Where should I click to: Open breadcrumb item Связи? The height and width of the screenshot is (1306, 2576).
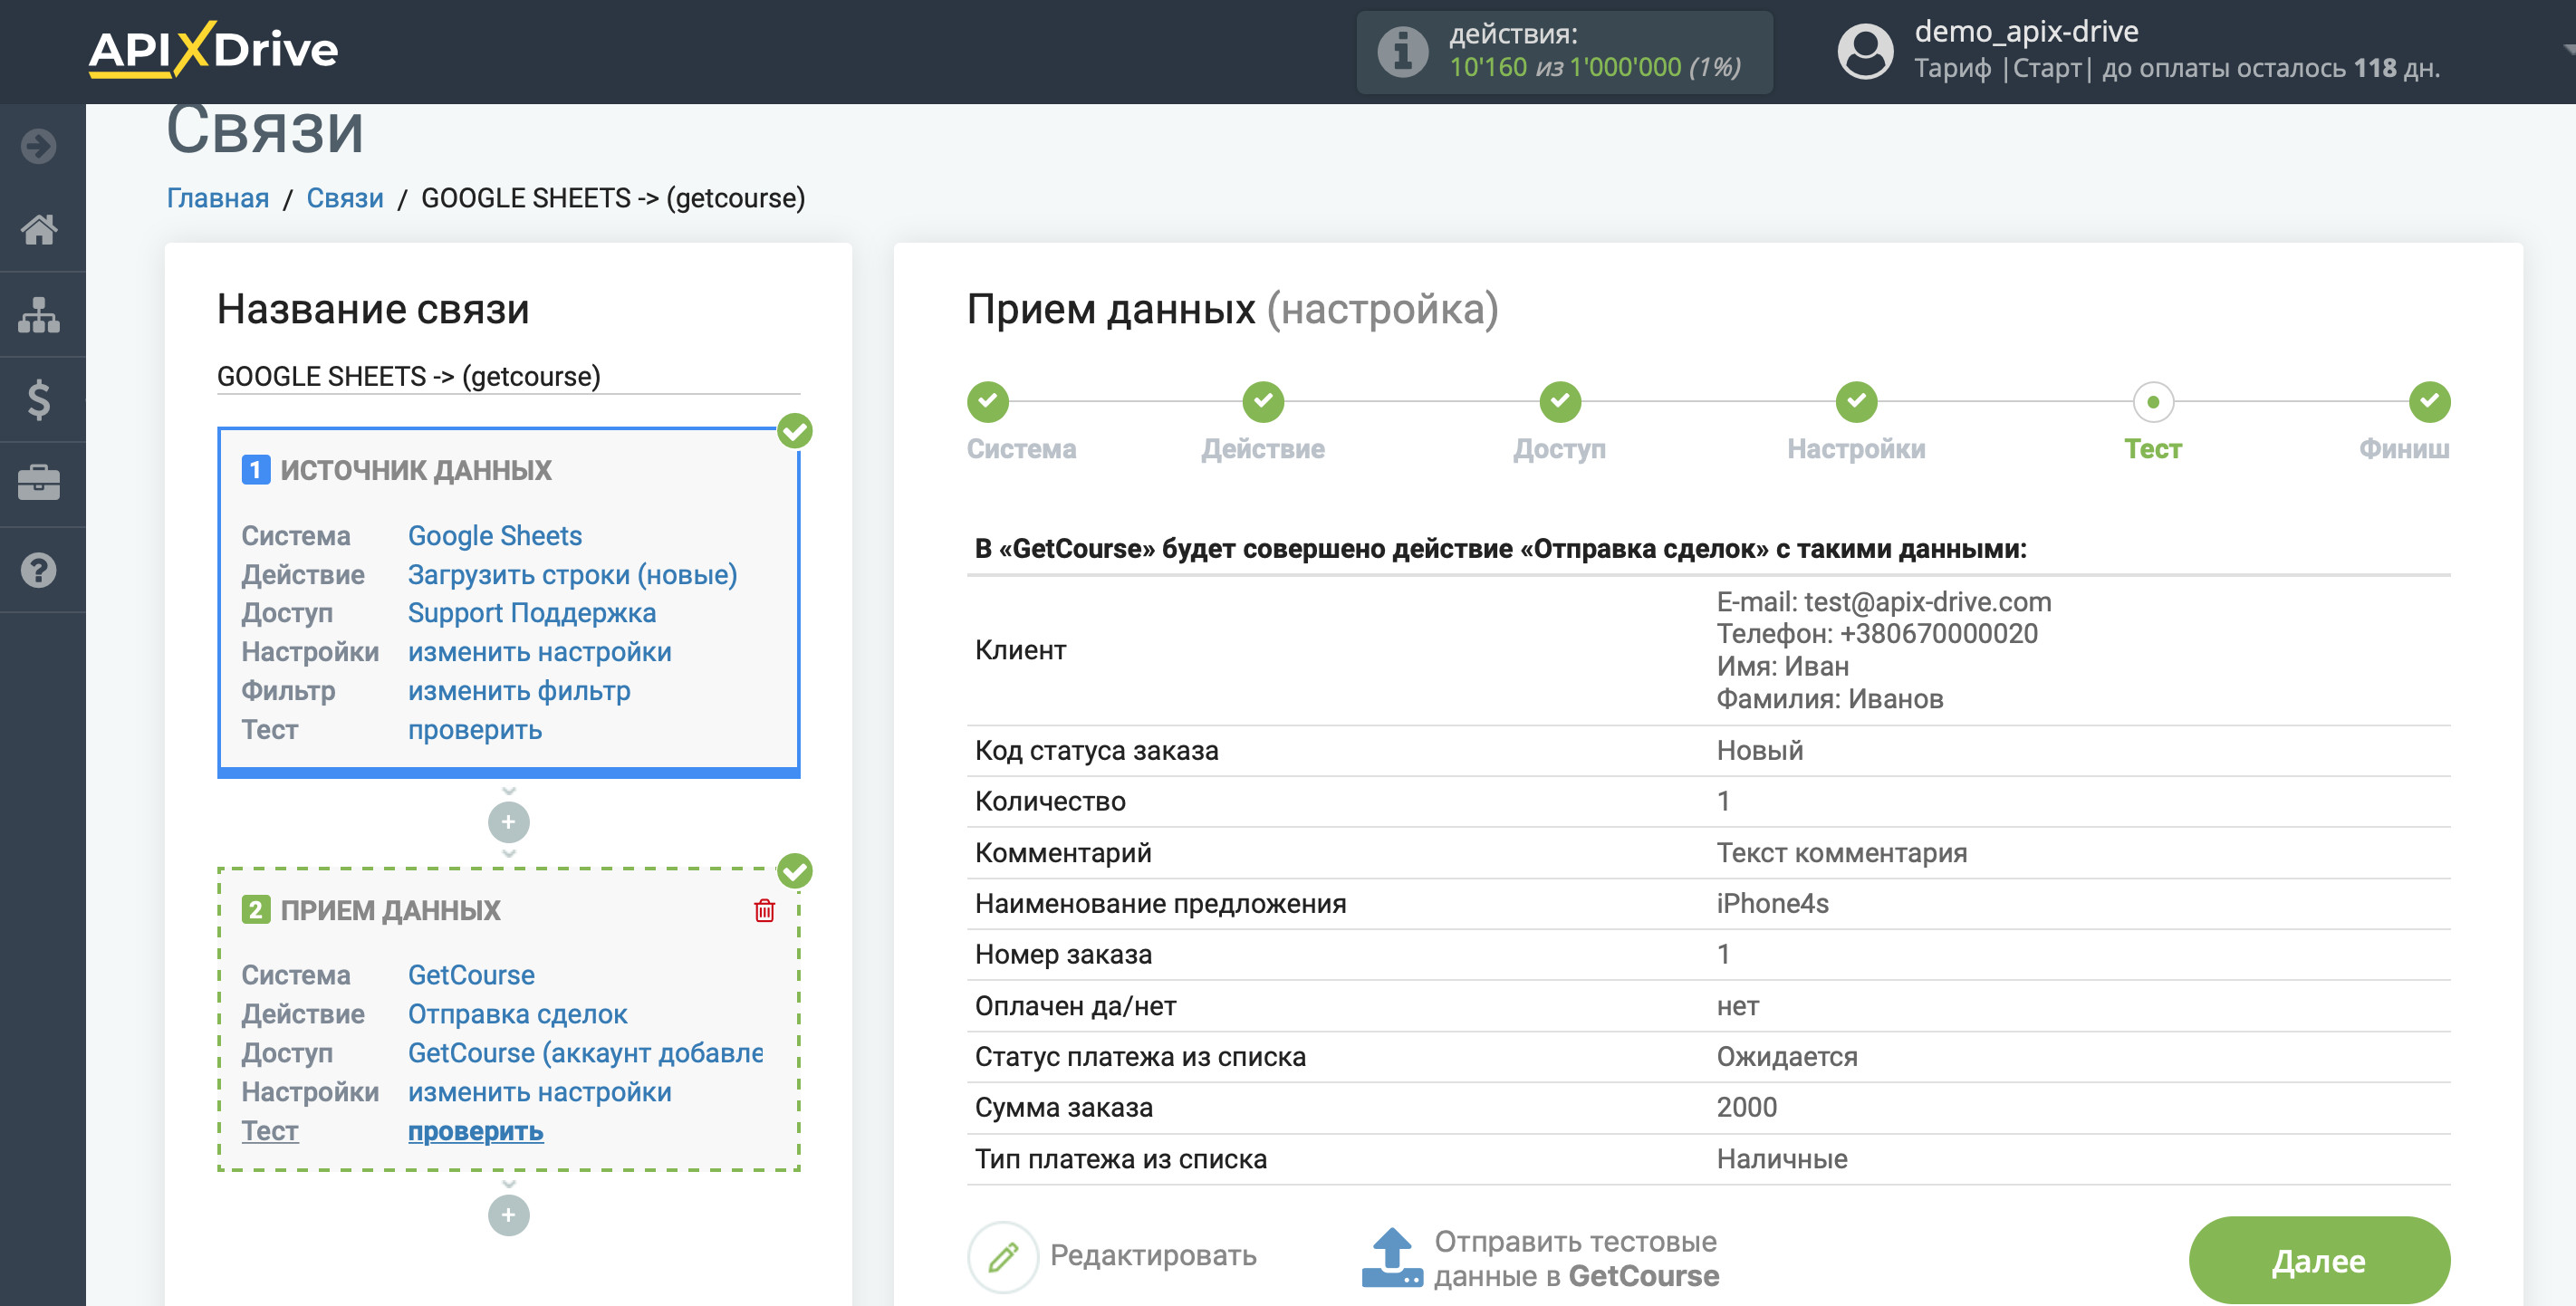(x=344, y=198)
